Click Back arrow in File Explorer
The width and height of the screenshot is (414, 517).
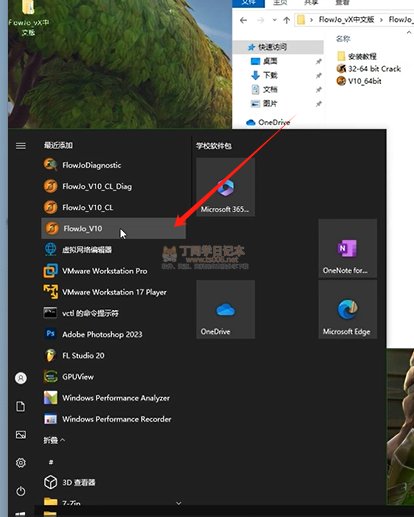(x=244, y=20)
